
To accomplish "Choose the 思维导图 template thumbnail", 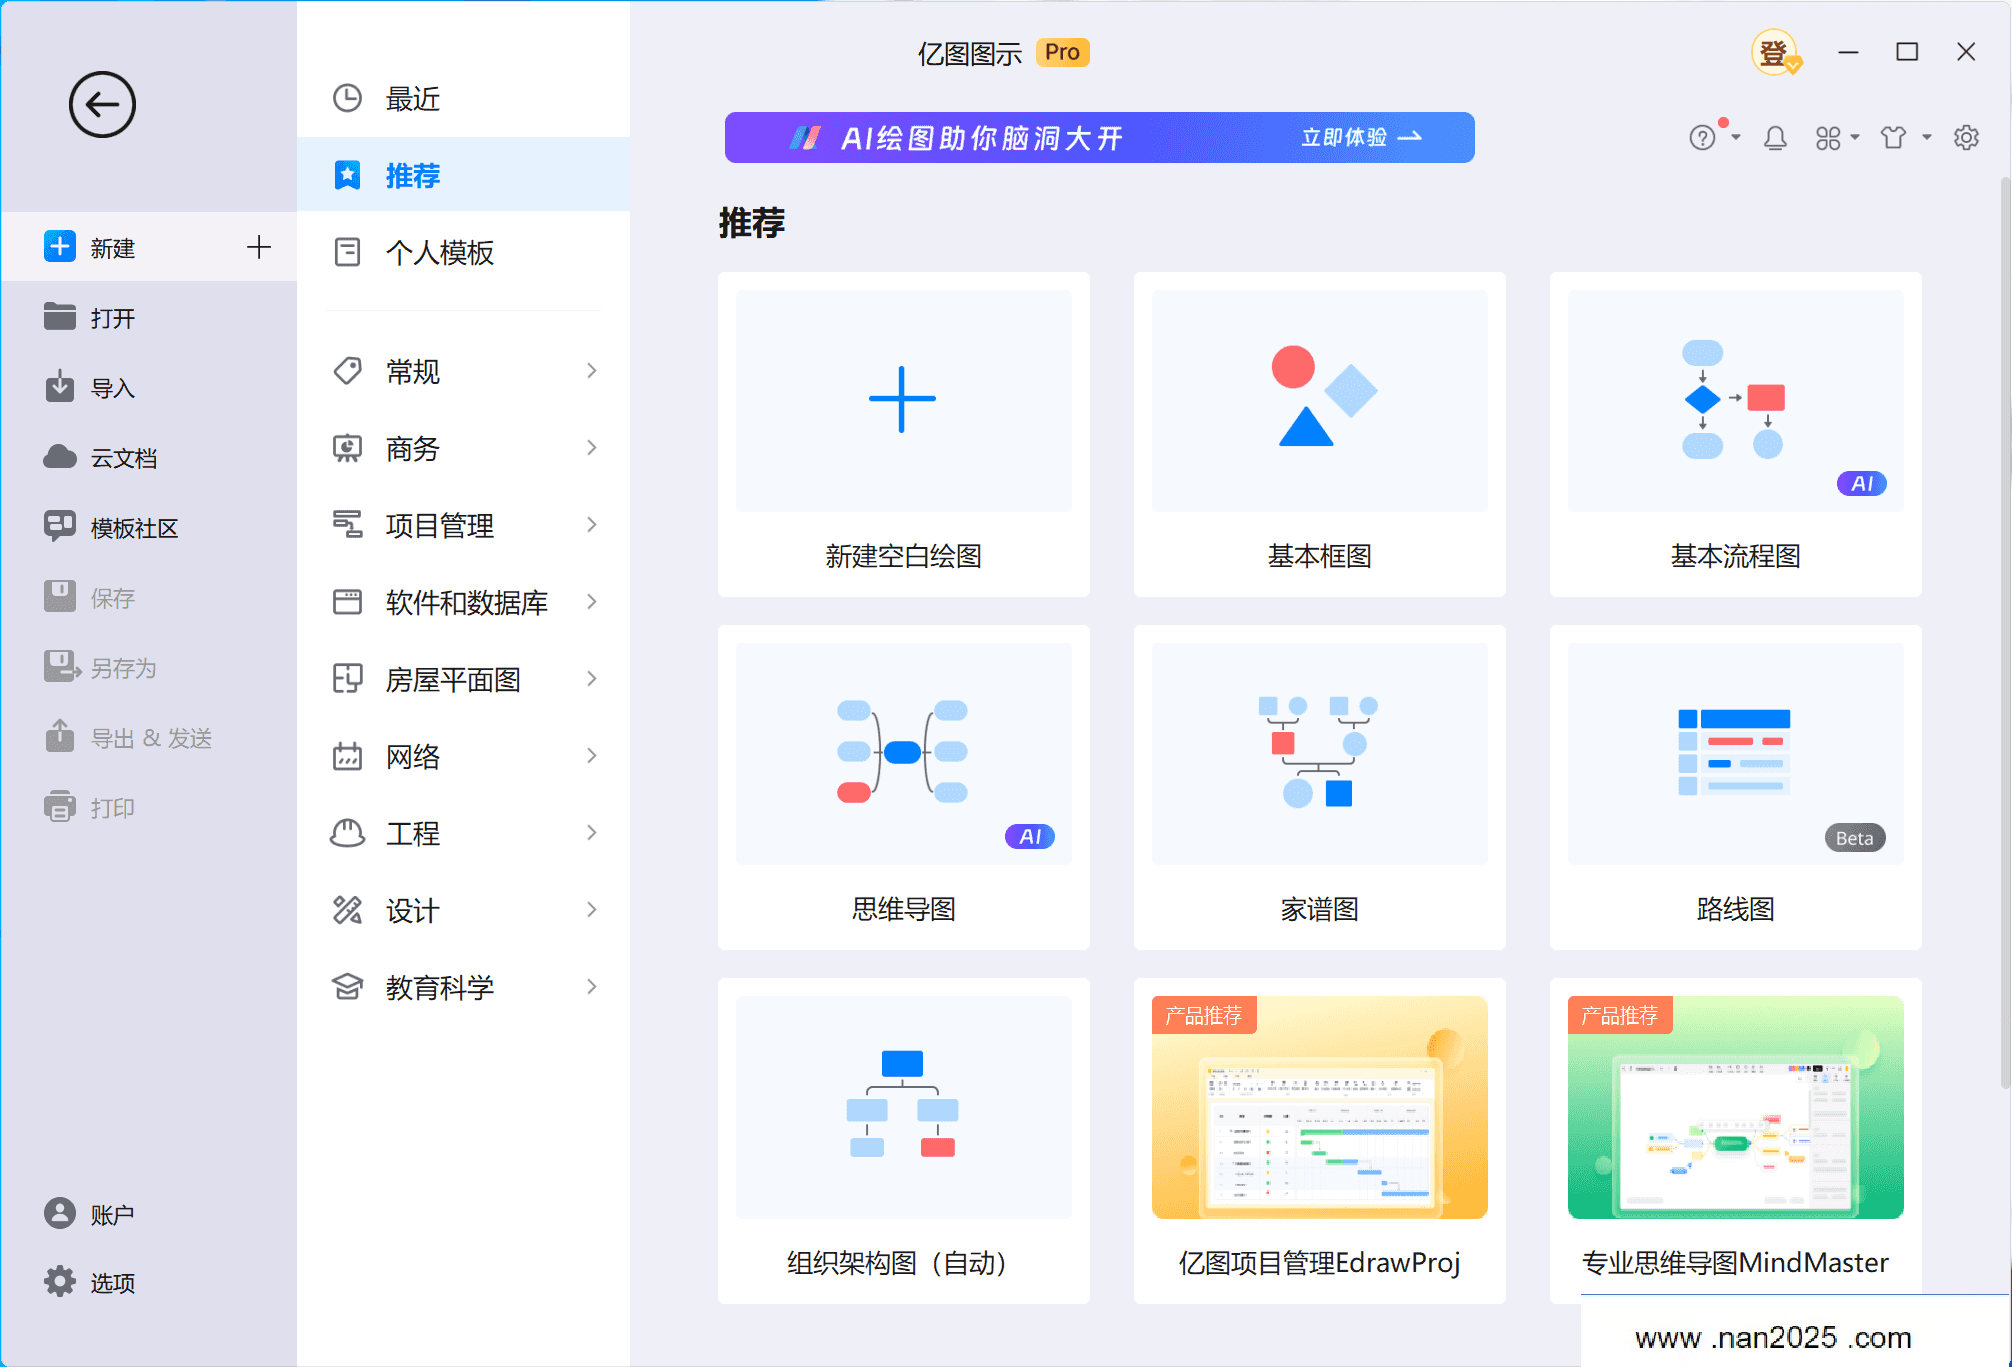I will point(903,754).
